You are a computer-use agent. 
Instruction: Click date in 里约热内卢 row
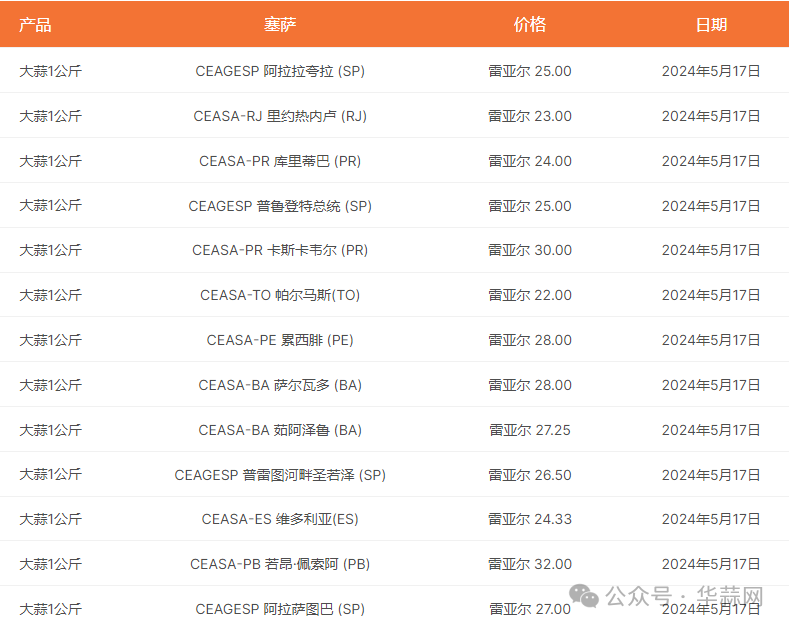coord(711,116)
